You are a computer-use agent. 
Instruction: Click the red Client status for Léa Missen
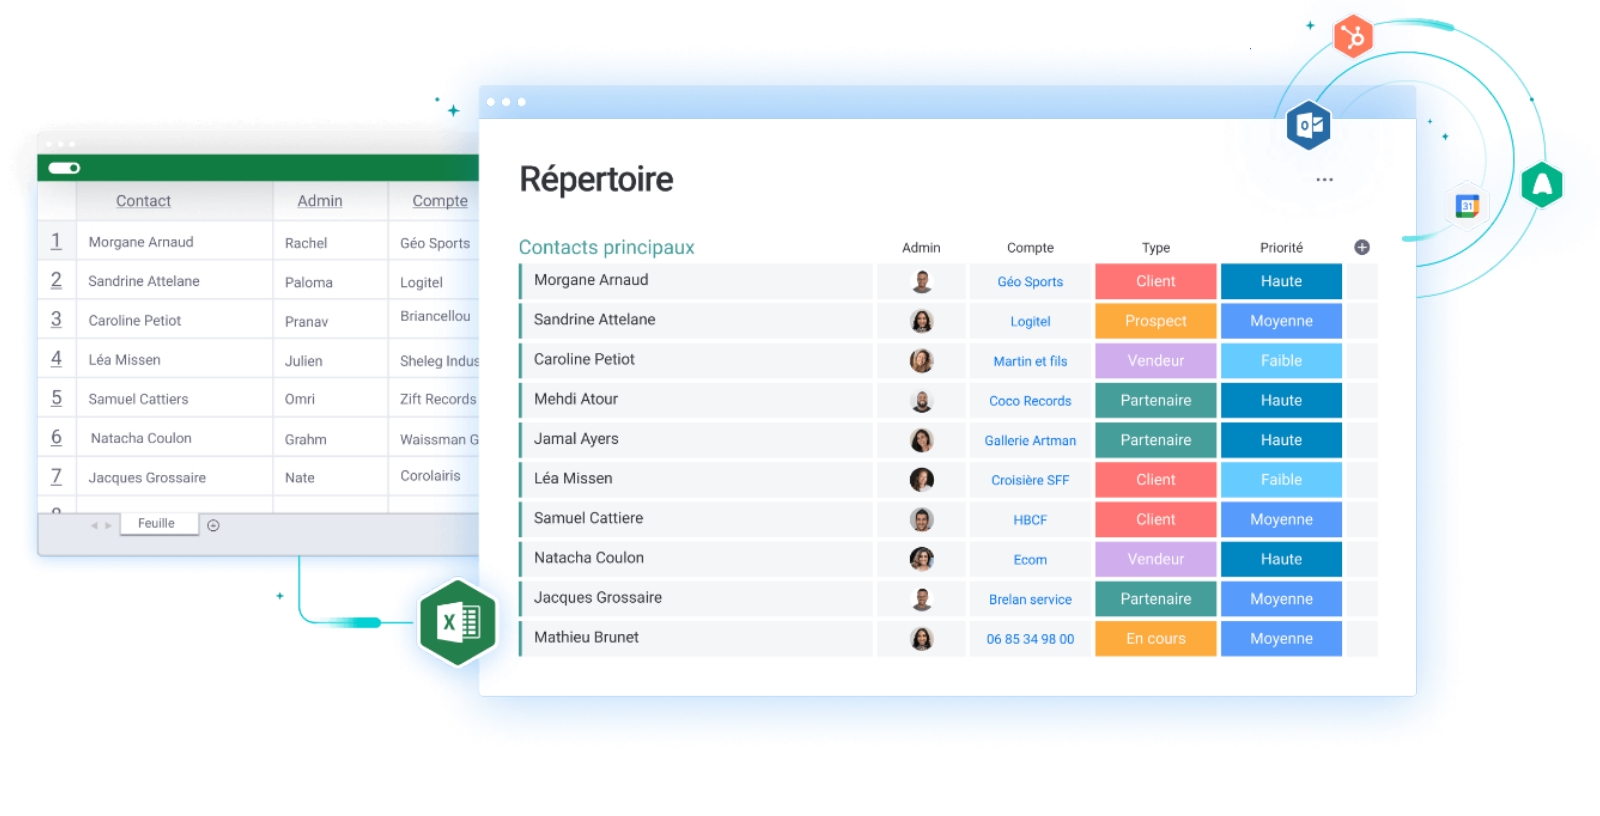[x=1155, y=480]
